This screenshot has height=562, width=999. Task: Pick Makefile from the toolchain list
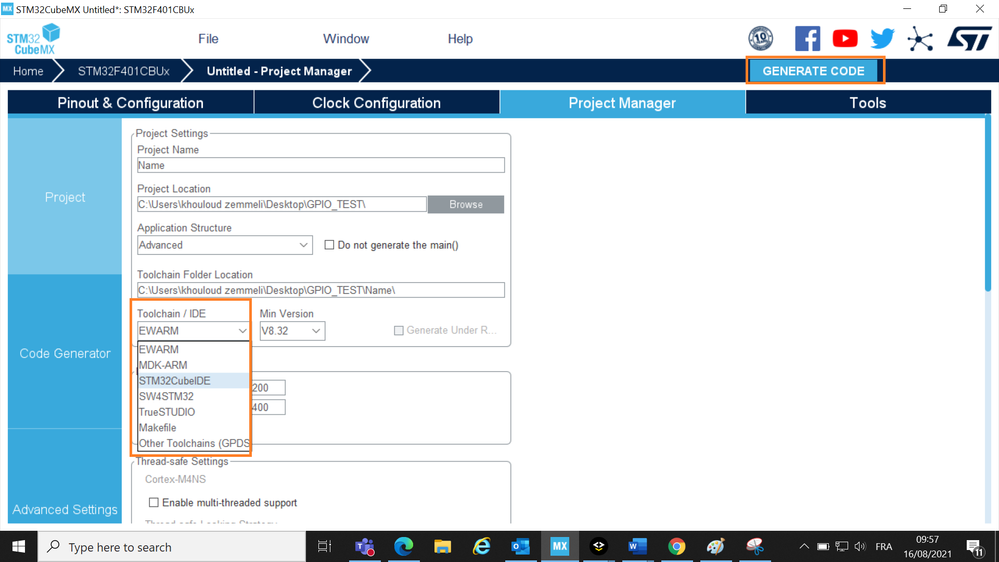(x=193, y=428)
